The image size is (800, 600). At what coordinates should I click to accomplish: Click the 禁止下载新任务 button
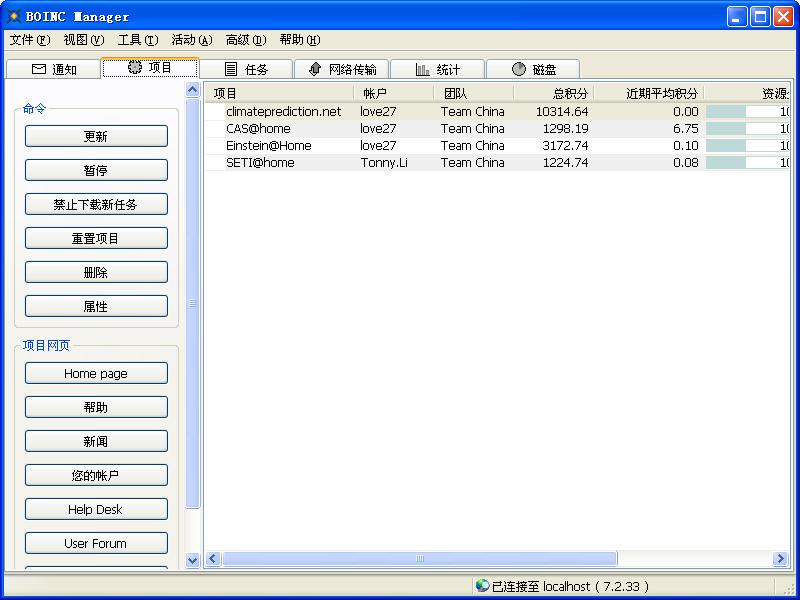pos(96,204)
